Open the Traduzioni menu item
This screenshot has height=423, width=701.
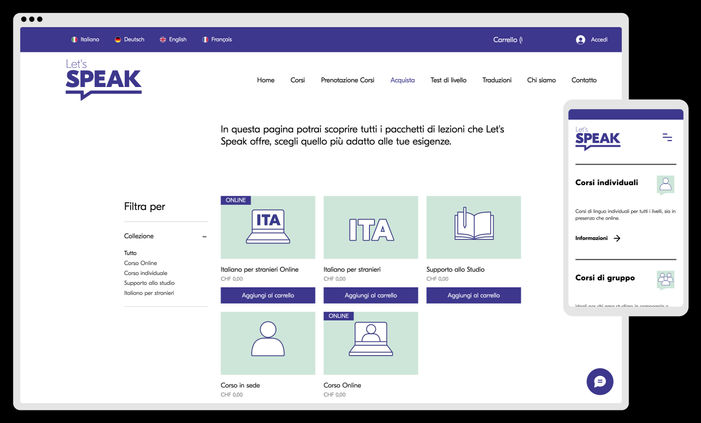[497, 80]
